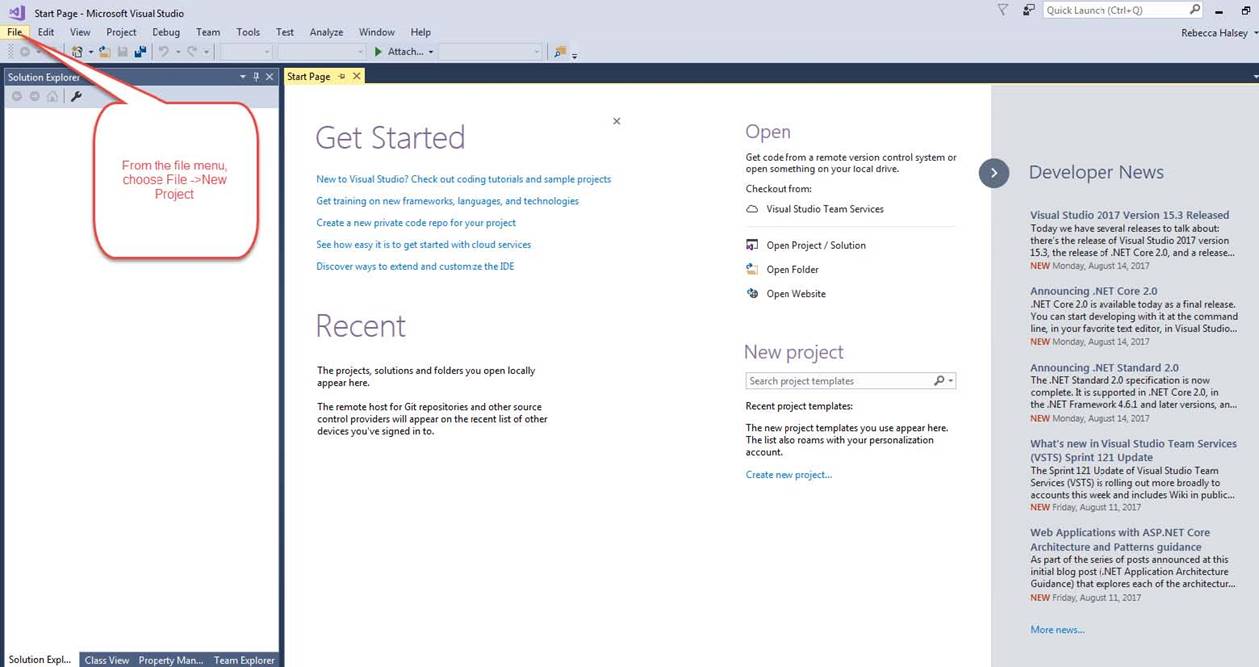Expand the Solution Explorer window options dropdown
The width and height of the screenshot is (1259, 667).
242,77
